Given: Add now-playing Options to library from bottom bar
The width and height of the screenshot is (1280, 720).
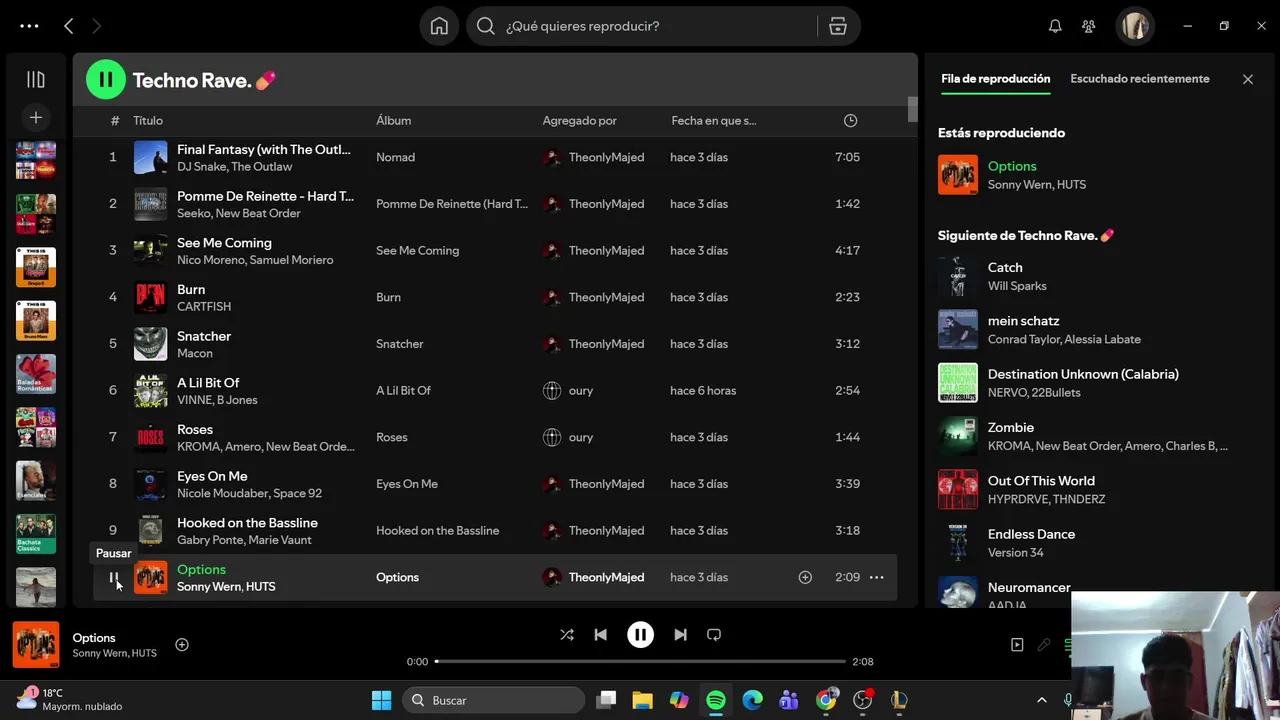Looking at the screenshot, I should [x=182, y=645].
